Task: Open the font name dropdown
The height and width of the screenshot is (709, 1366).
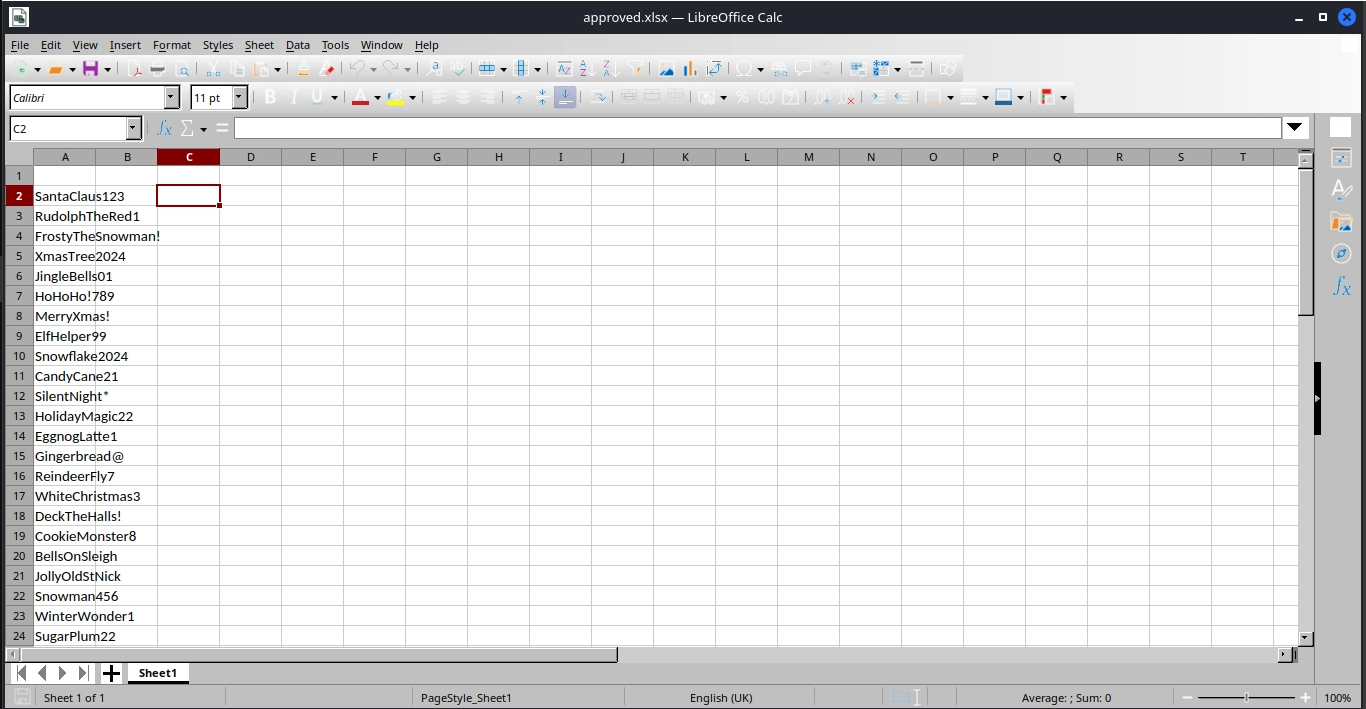Action: [x=171, y=98]
